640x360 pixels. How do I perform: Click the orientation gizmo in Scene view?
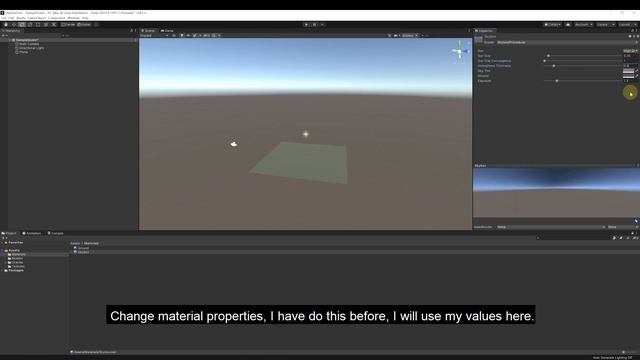pyautogui.click(x=459, y=51)
